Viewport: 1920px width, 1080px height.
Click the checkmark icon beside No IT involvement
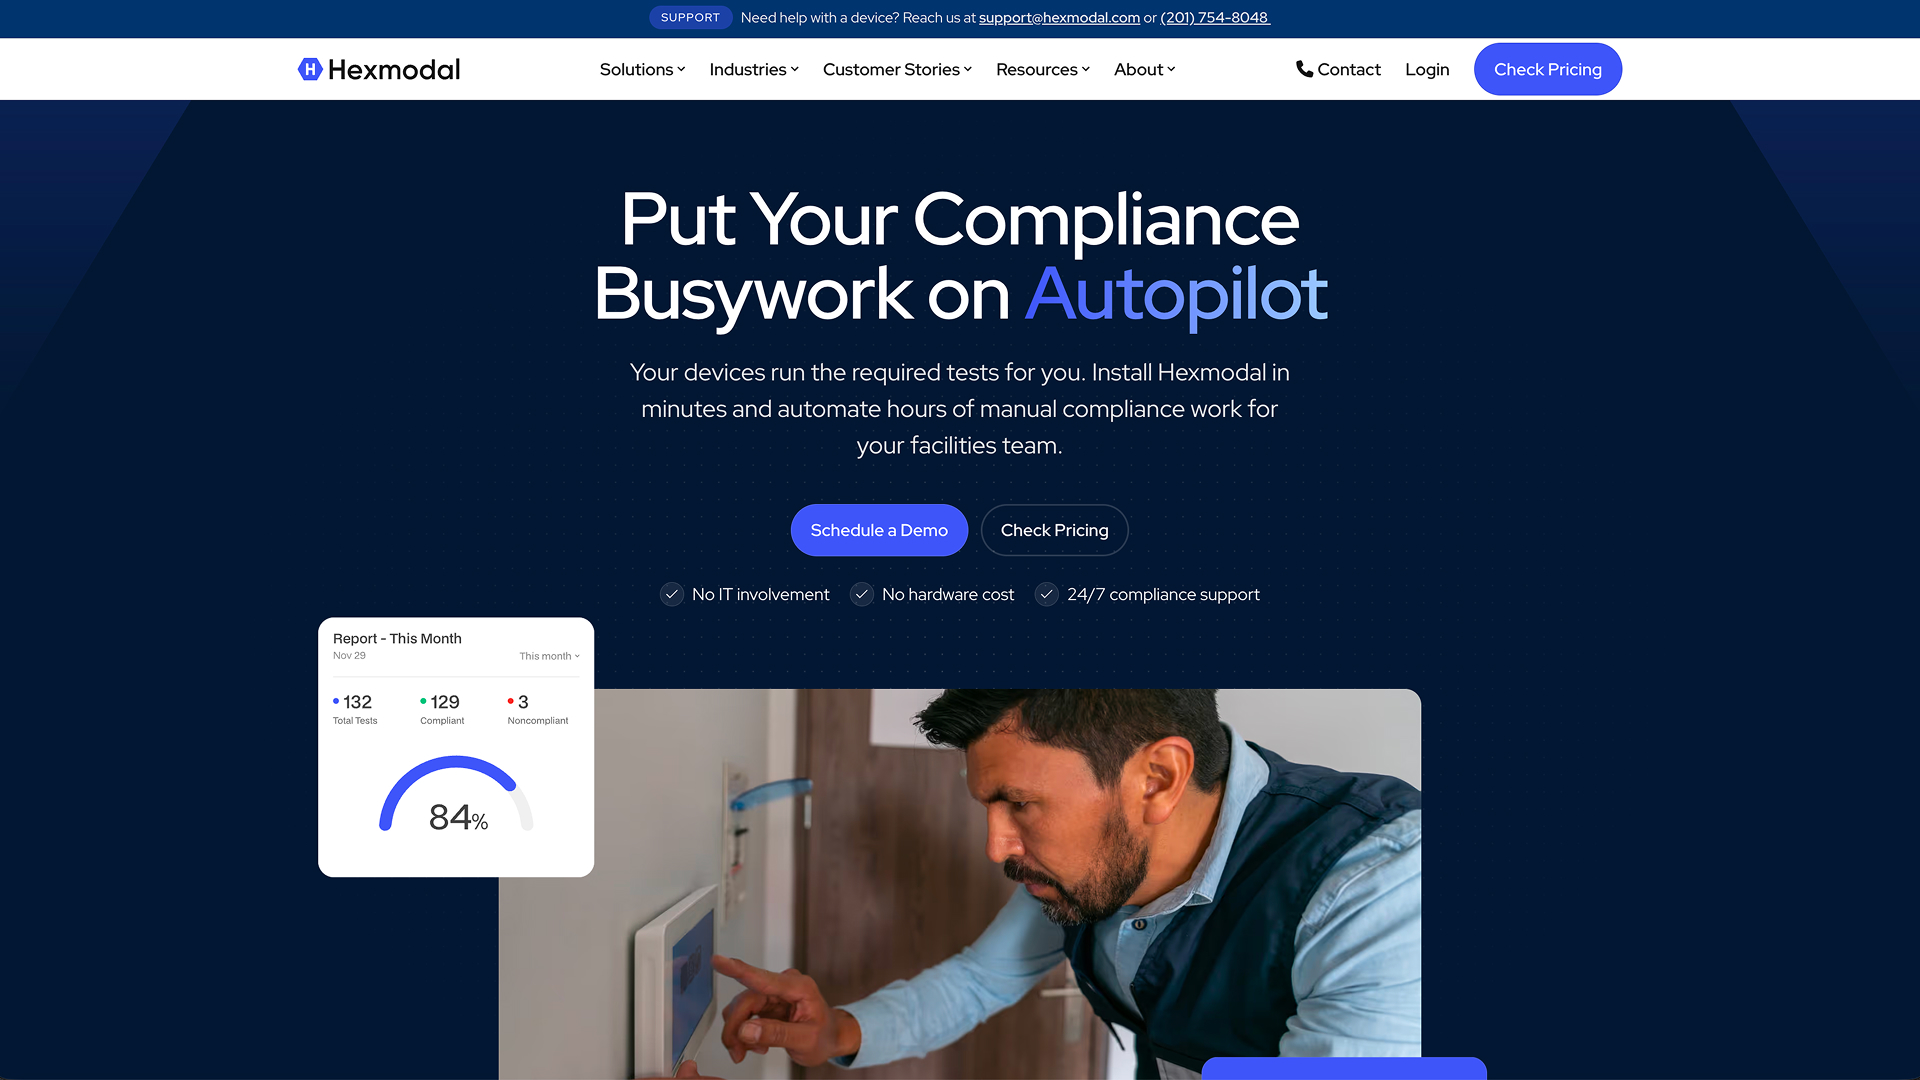pyautogui.click(x=672, y=594)
